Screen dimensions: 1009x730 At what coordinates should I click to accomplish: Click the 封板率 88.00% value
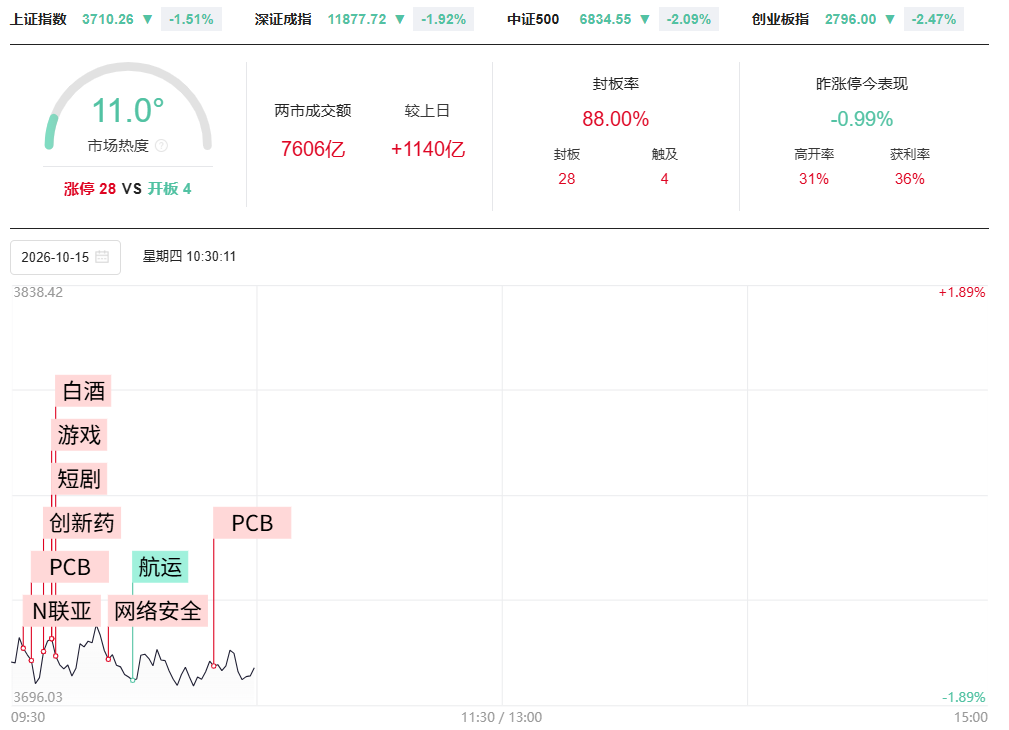pos(615,119)
